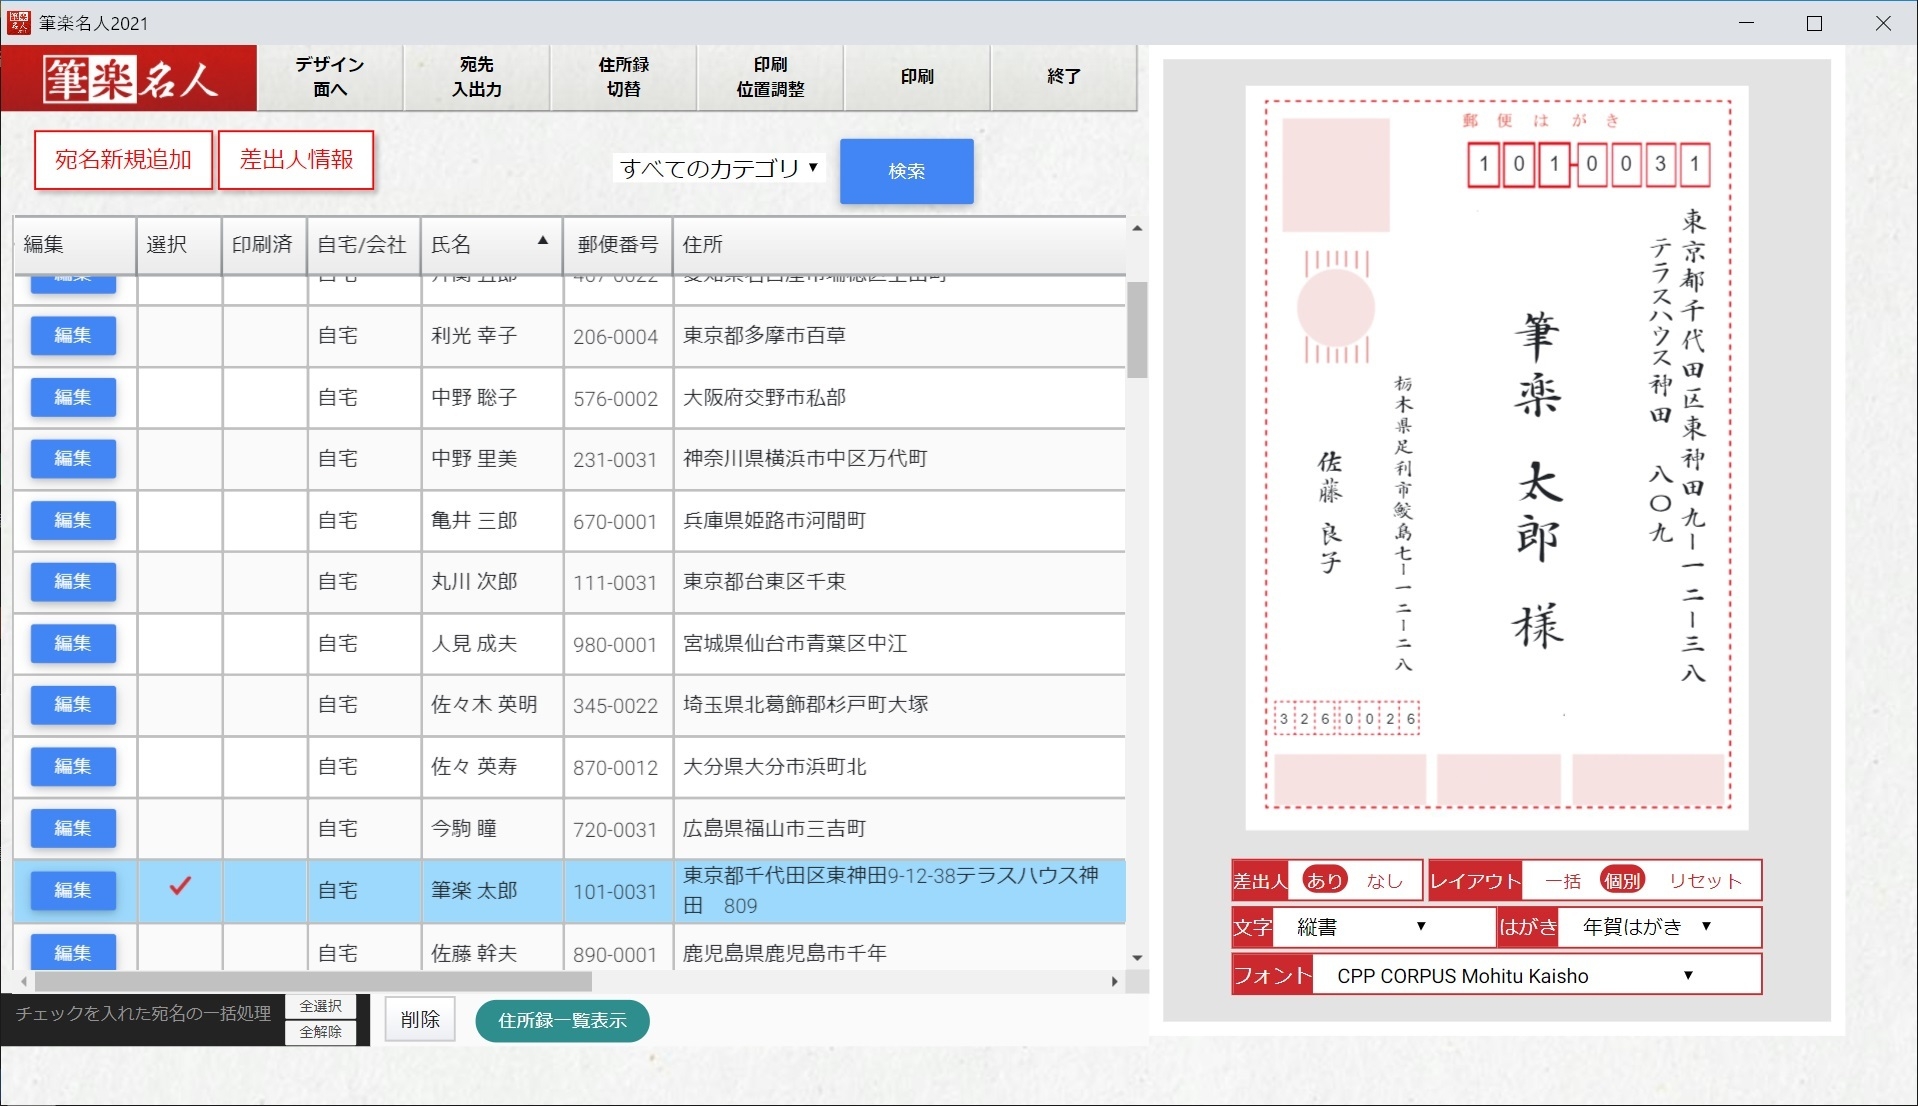This screenshot has height=1106, width=1918.
Task: Select the 差出人 あり option
Action: click(x=1325, y=881)
